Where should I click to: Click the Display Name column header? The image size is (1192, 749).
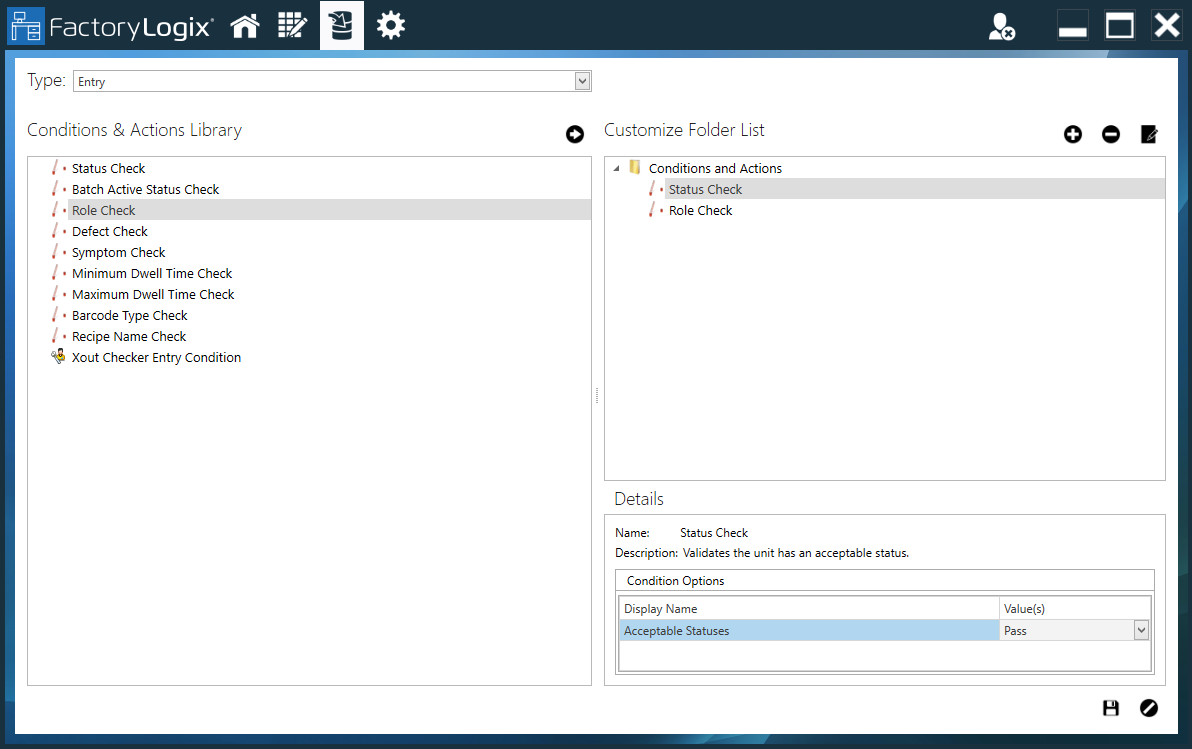tap(809, 608)
